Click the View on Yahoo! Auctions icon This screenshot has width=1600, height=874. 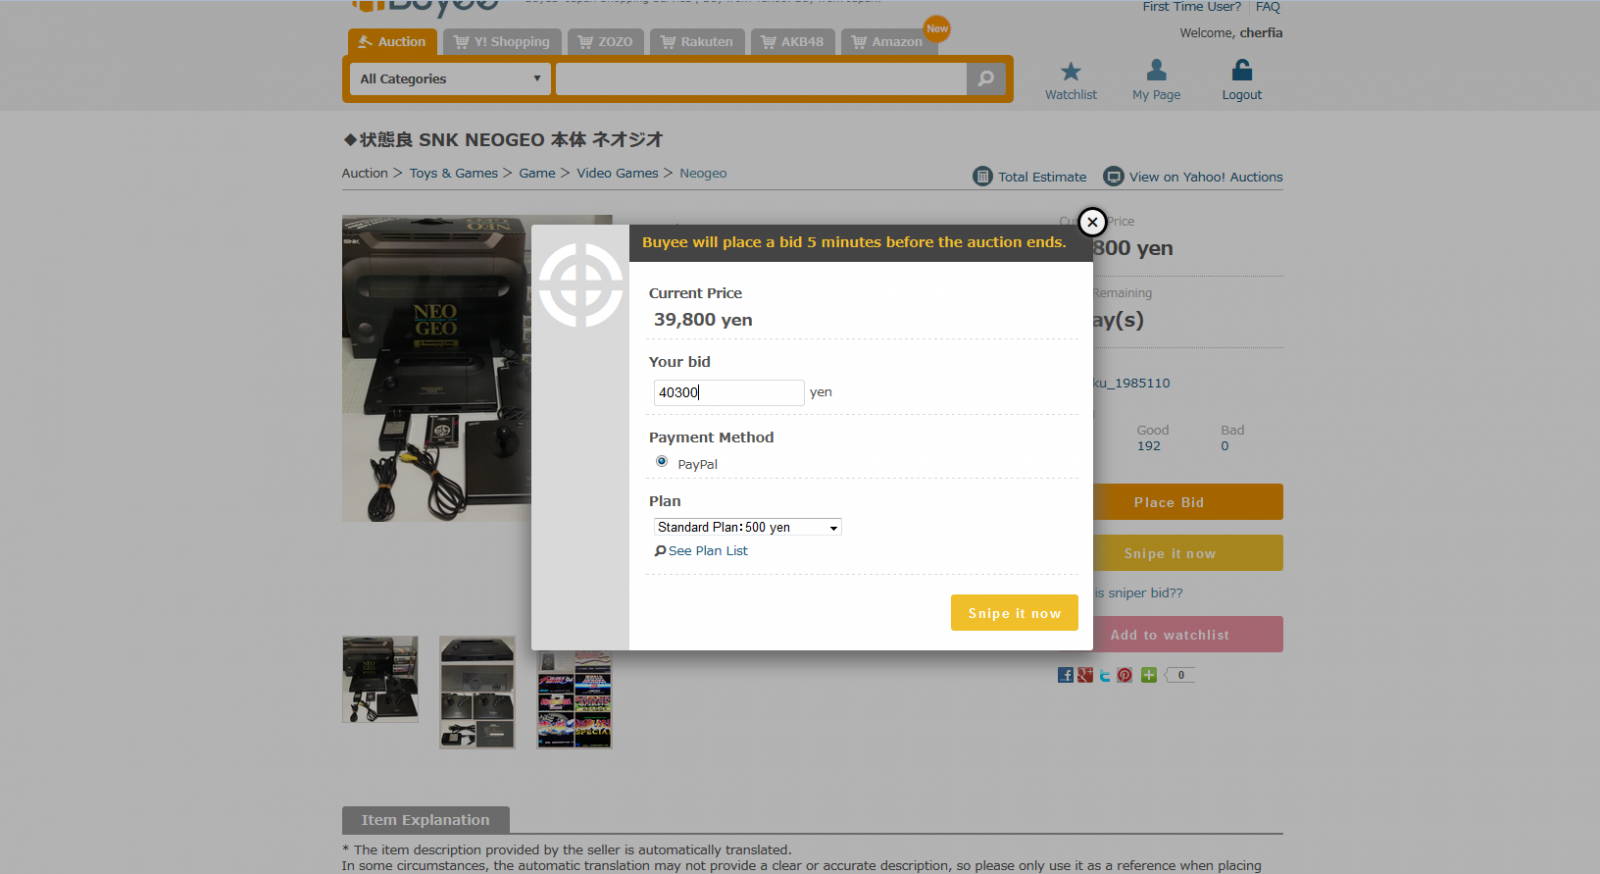[1113, 176]
